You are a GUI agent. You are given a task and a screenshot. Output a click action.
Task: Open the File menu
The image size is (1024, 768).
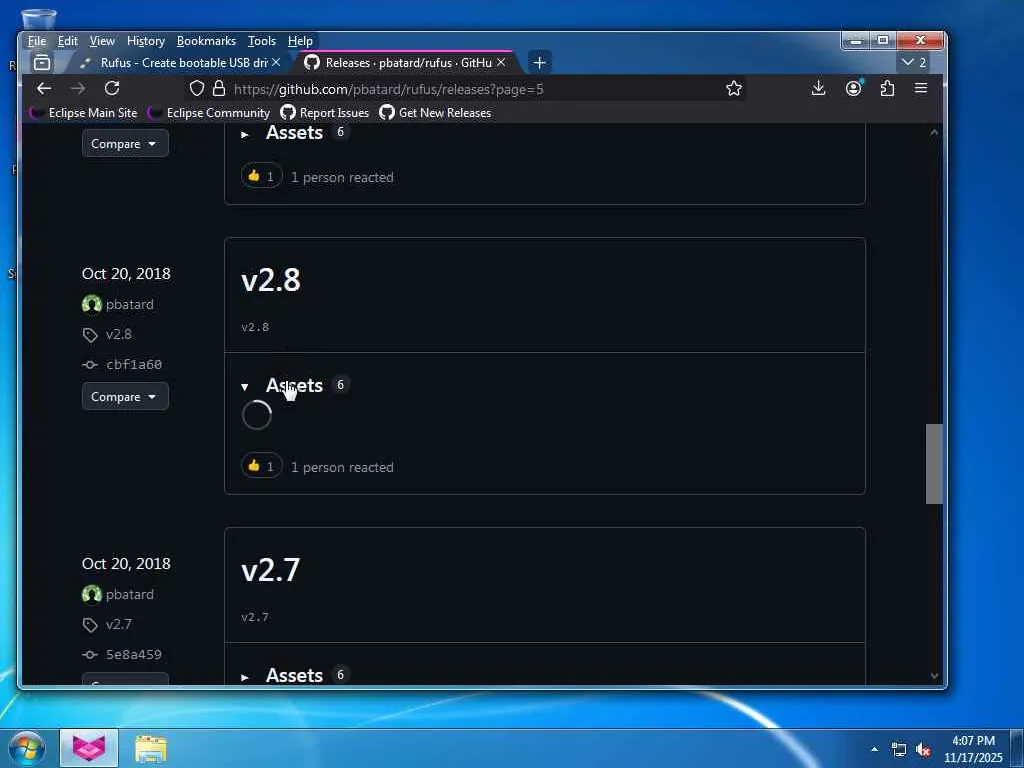pyautogui.click(x=37, y=41)
